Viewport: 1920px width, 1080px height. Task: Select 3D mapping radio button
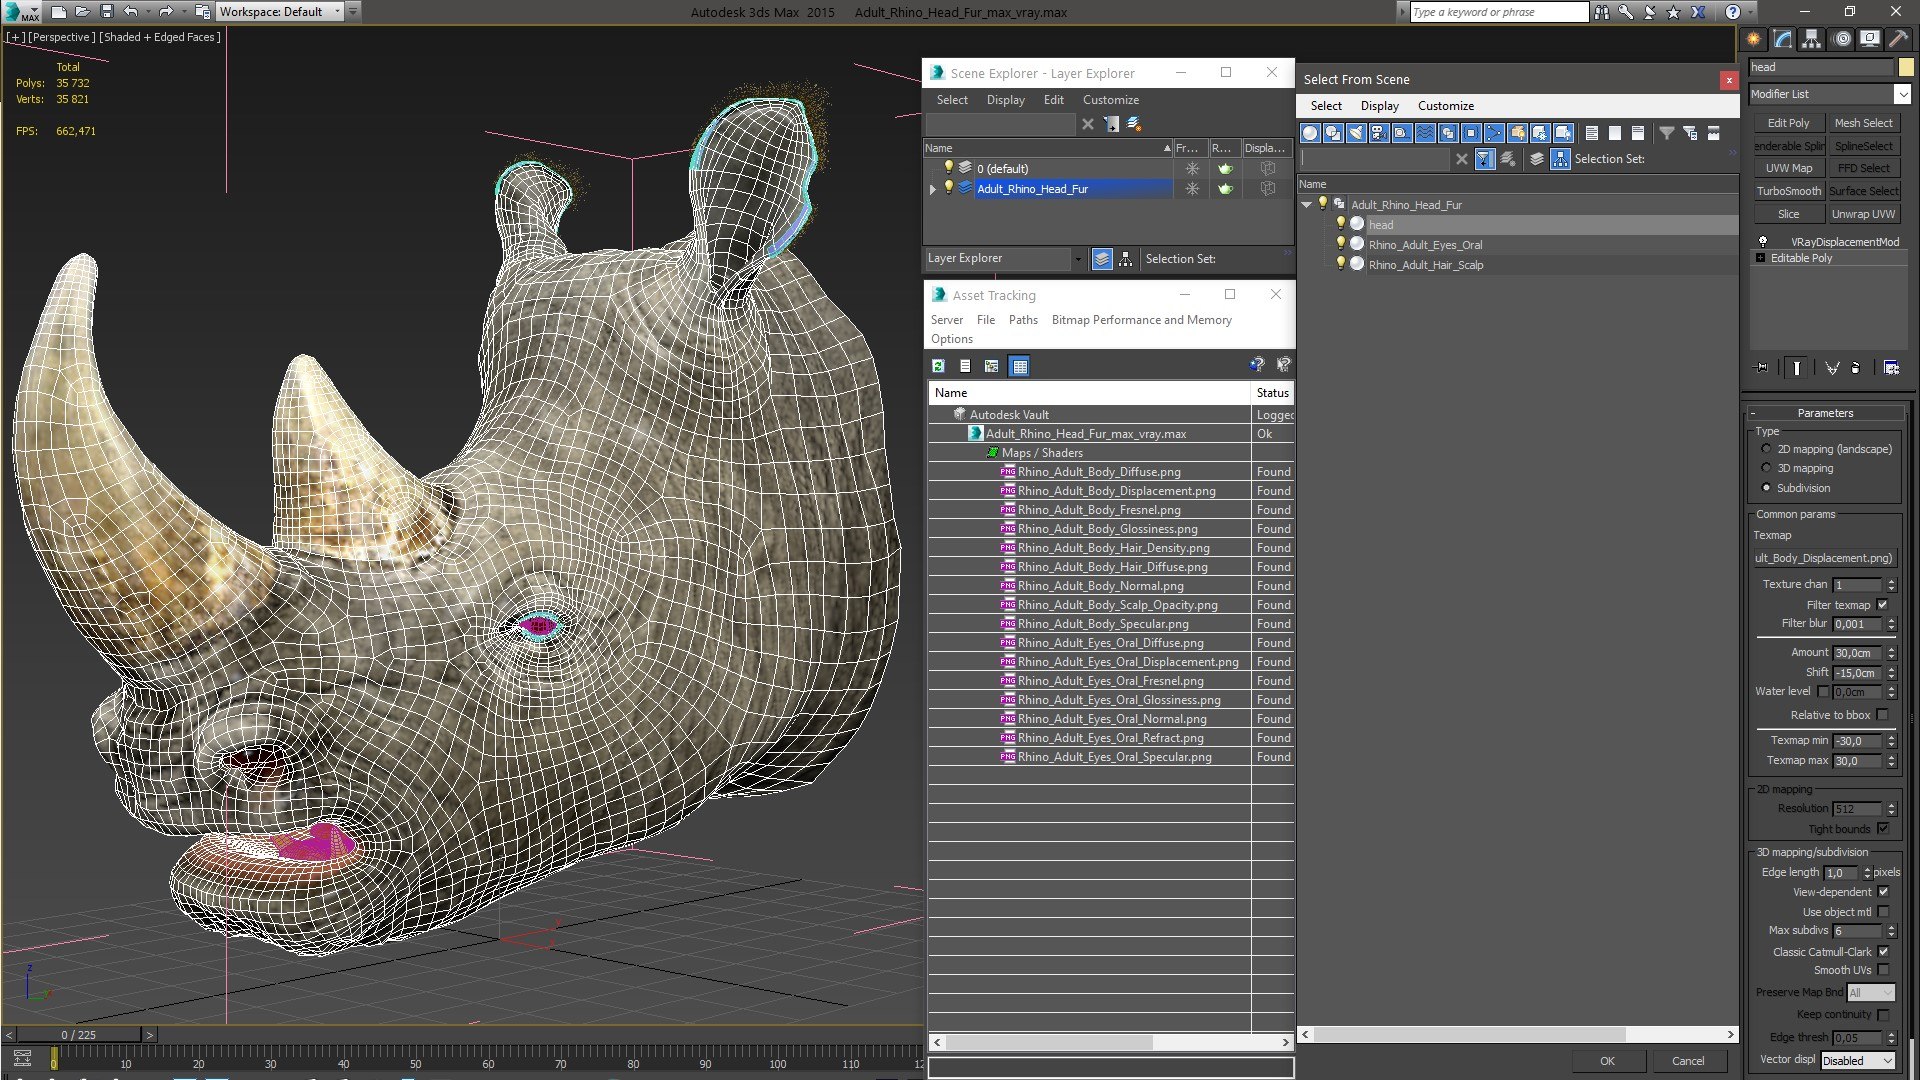(x=1766, y=468)
